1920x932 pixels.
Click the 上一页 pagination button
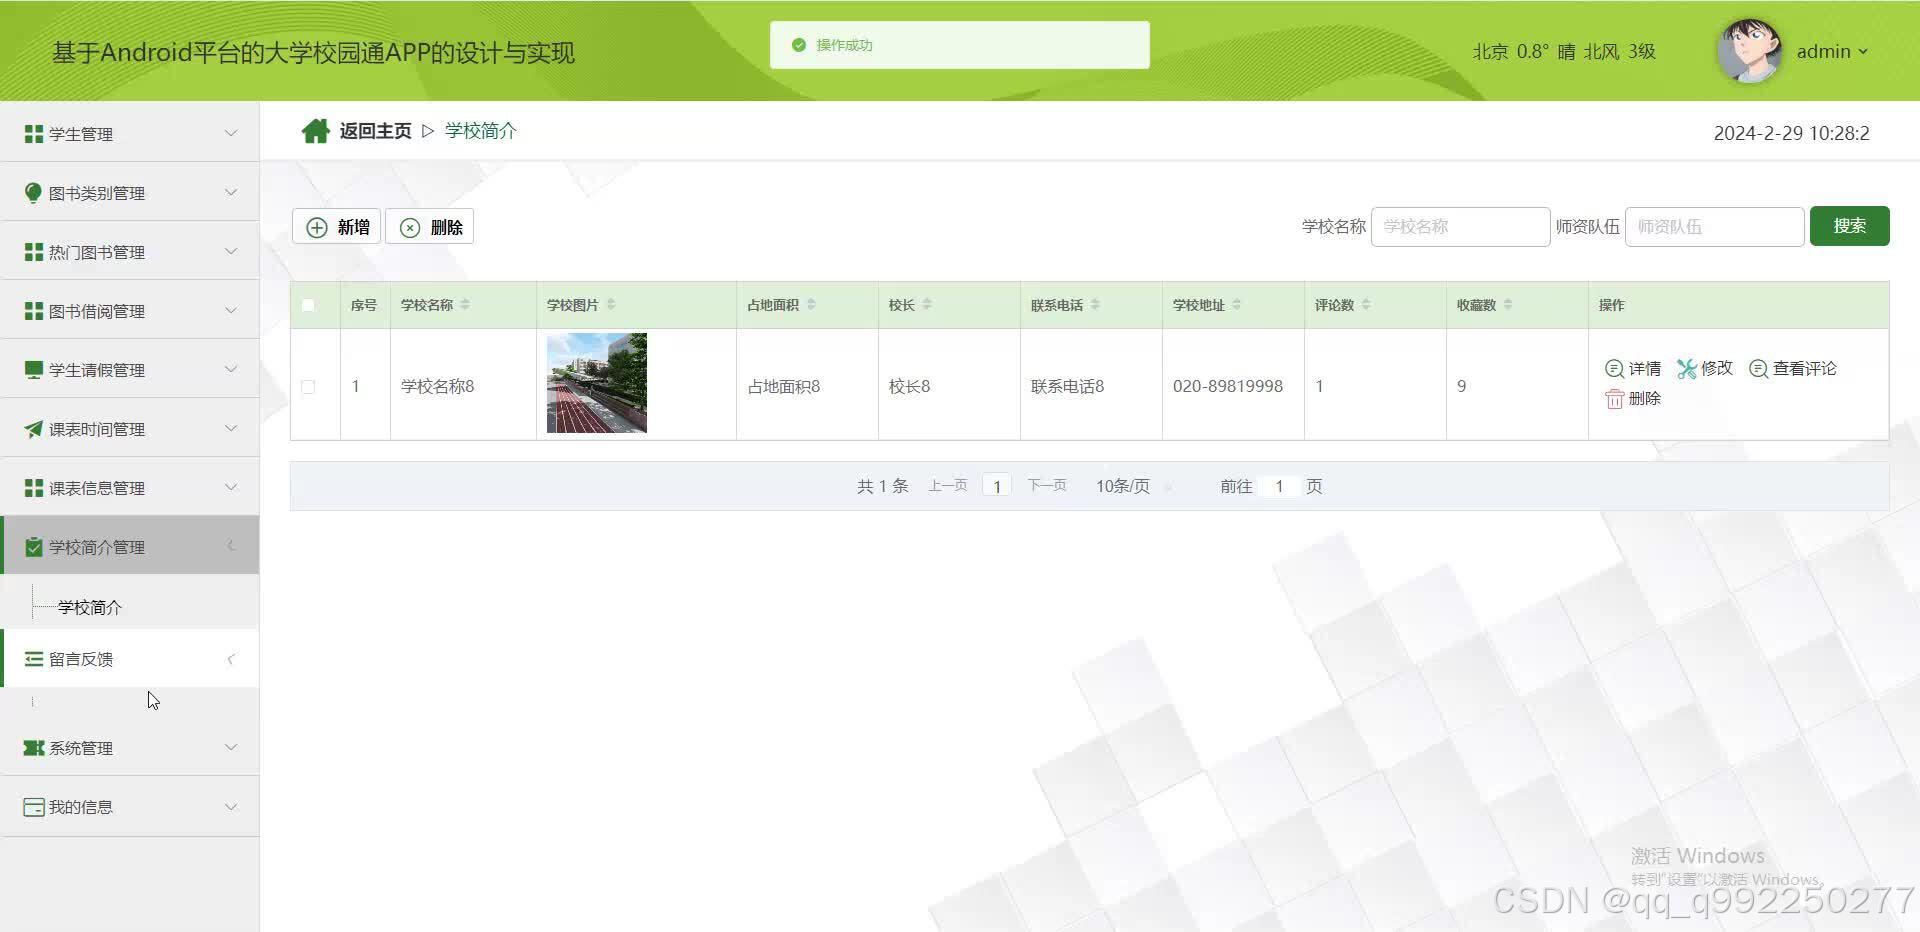[x=947, y=486]
